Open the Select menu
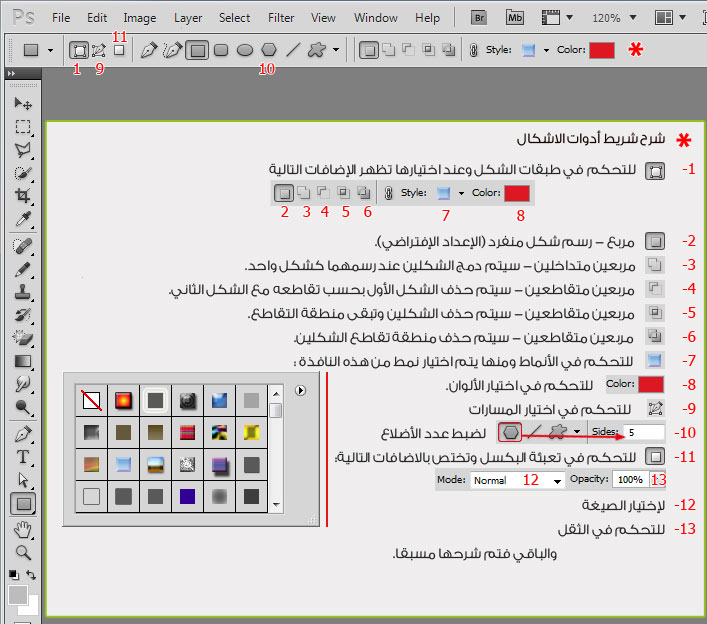 click(234, 18)
